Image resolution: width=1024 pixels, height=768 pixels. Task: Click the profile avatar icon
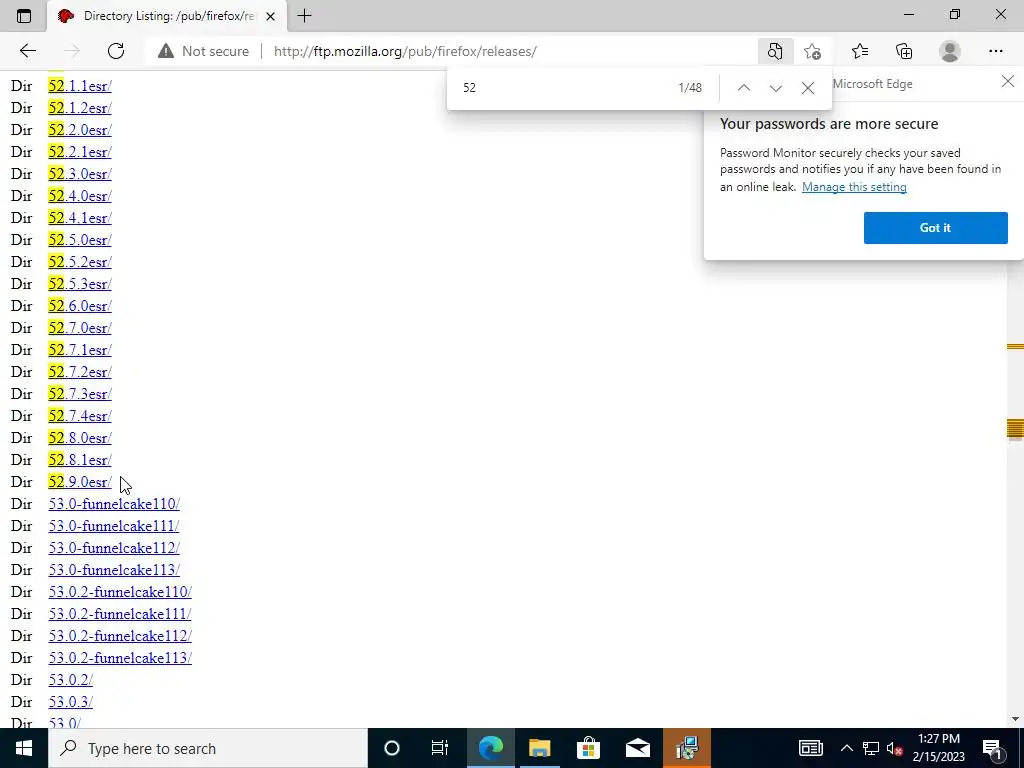pos(950,51)
